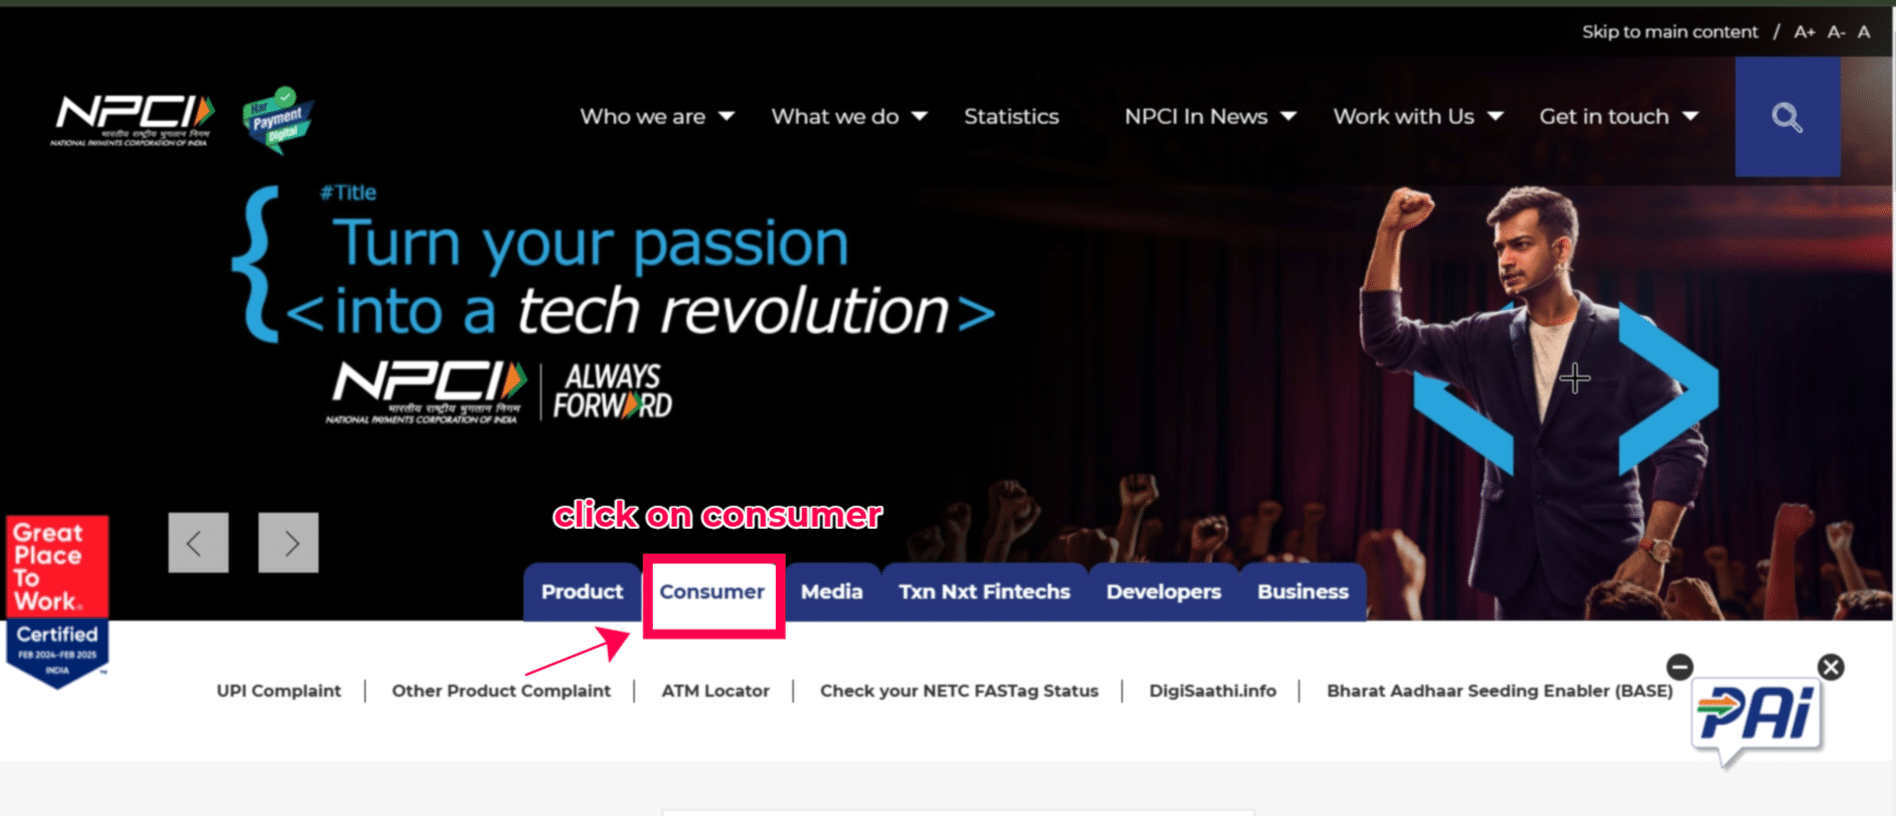Screen dimensions: 1896x816
Task: Open the search magnifier icon
Action: (x=1787, y=117)
